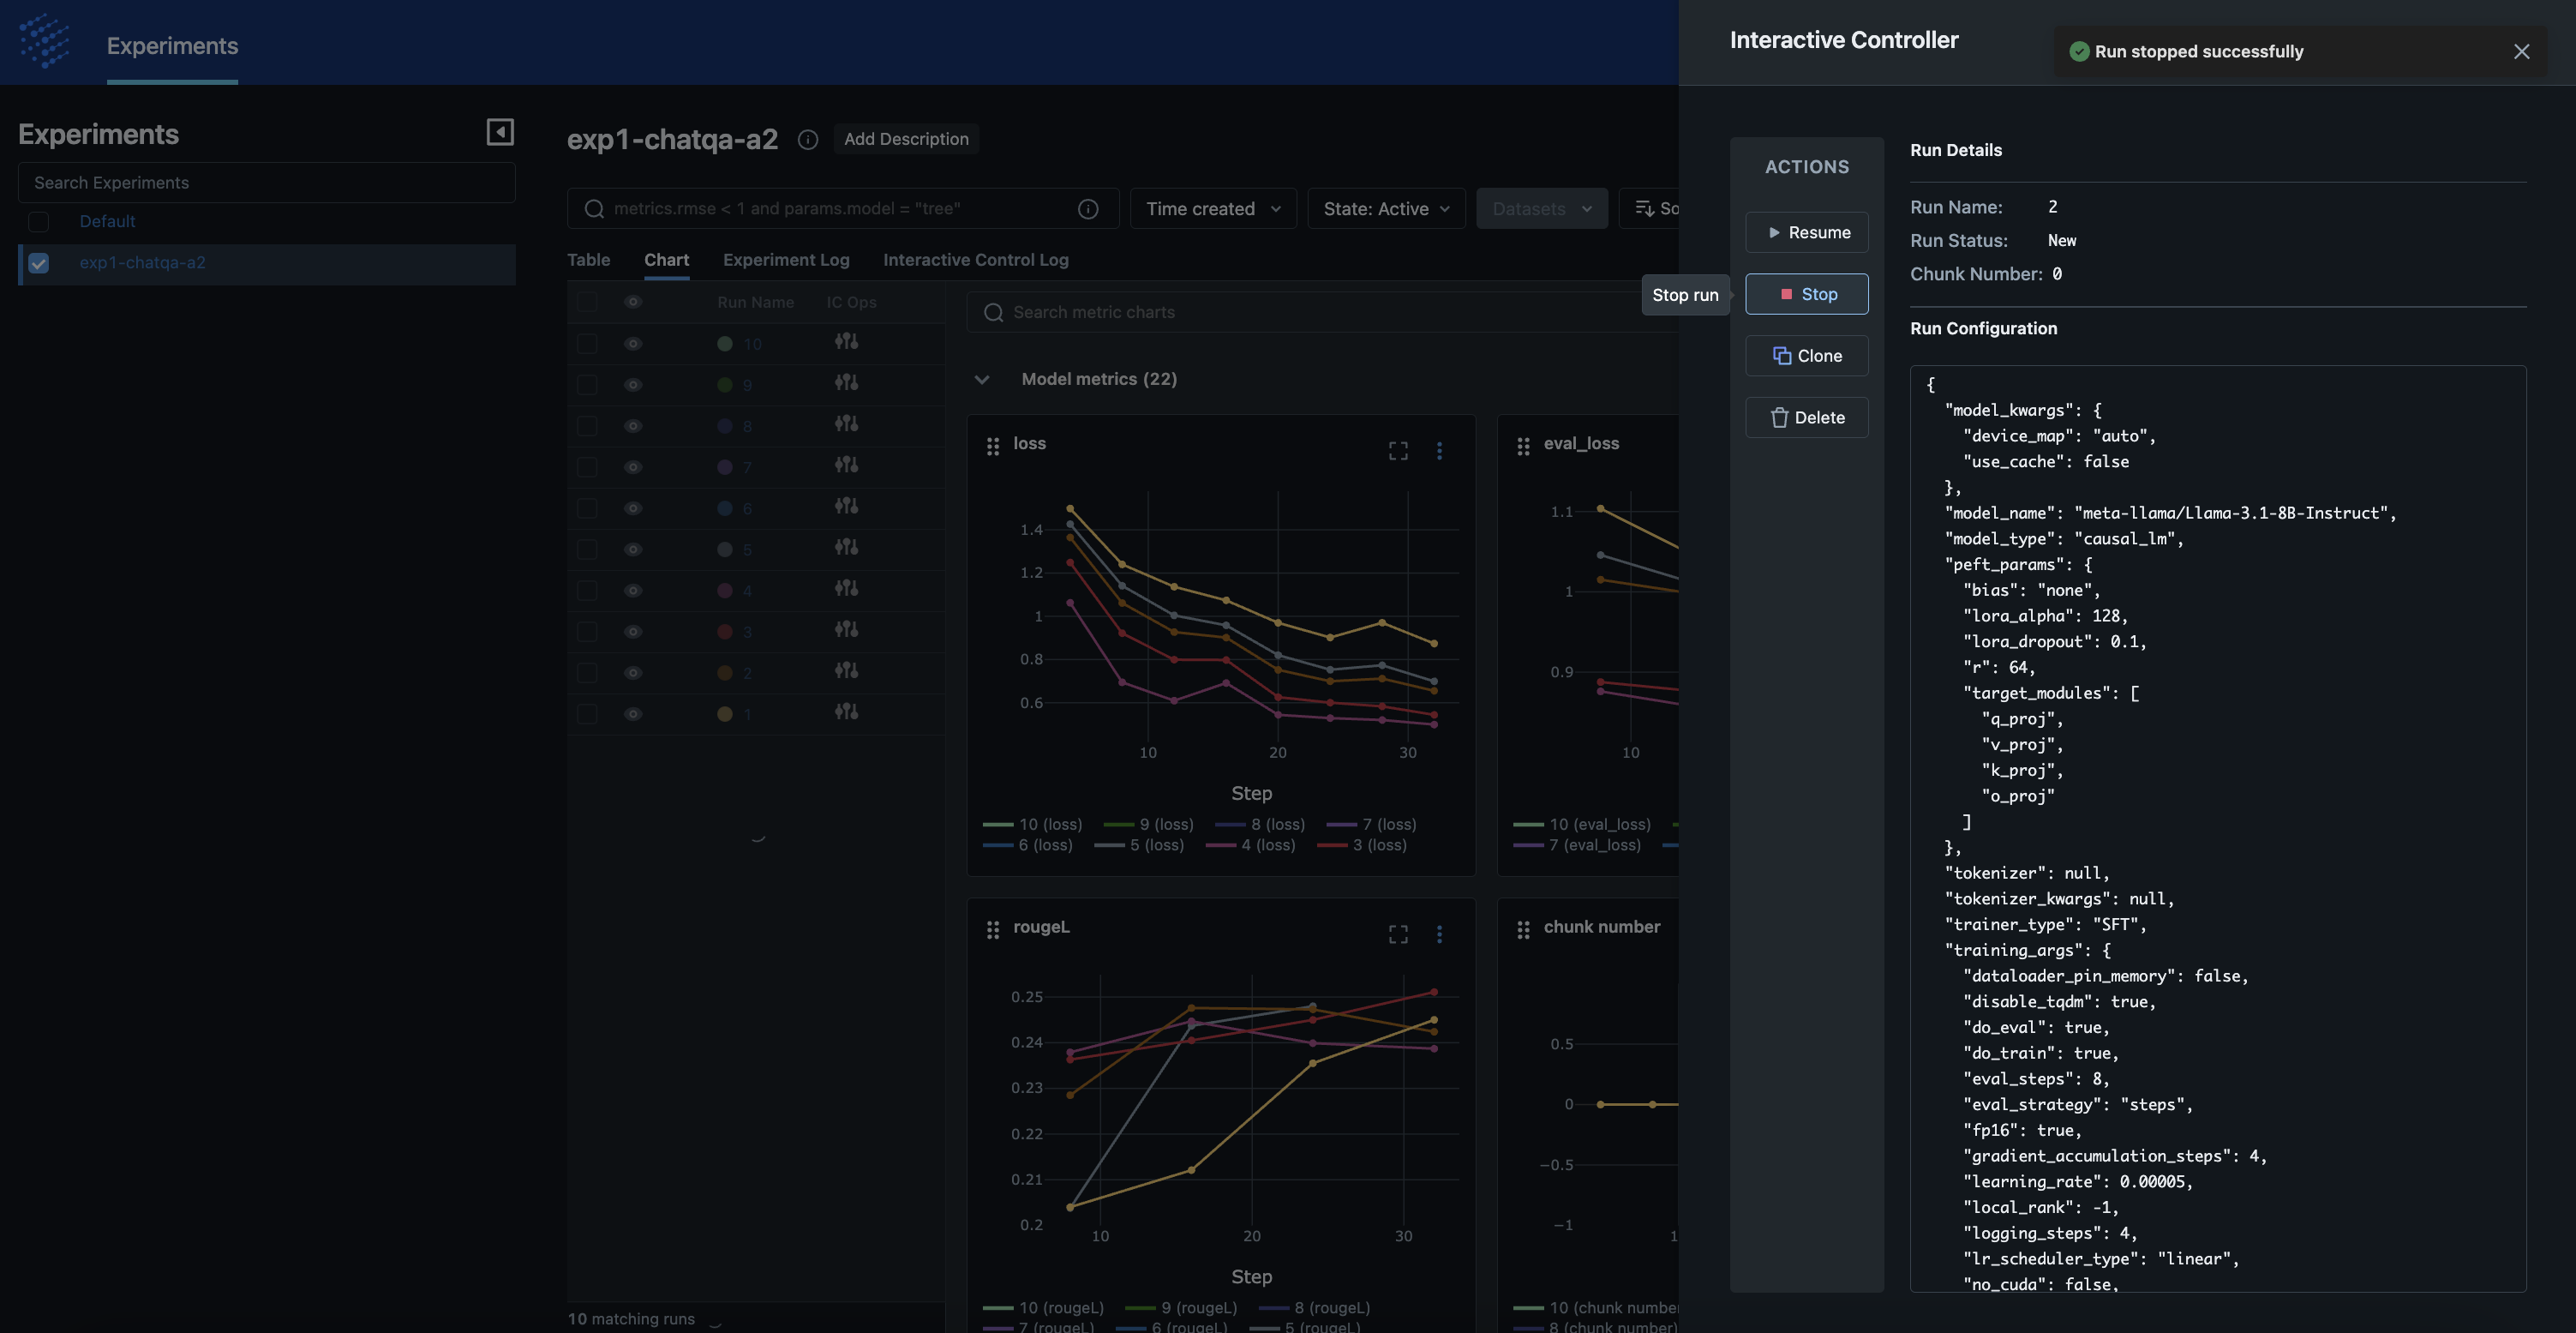The image size is (2576, 1333).
Task: Open the State: Active dropdown
Action: coord(1386,209)
